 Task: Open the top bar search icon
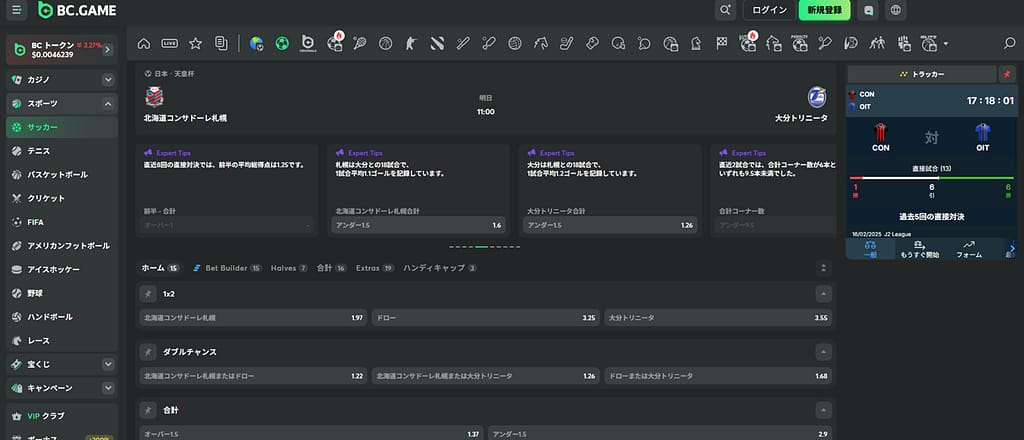pyautogui.click(x=725, y=10)
